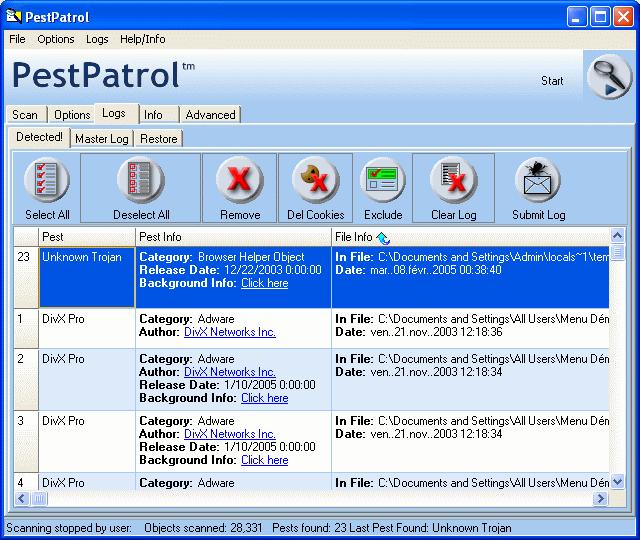Switch to the Scan tab

(25, 115)
